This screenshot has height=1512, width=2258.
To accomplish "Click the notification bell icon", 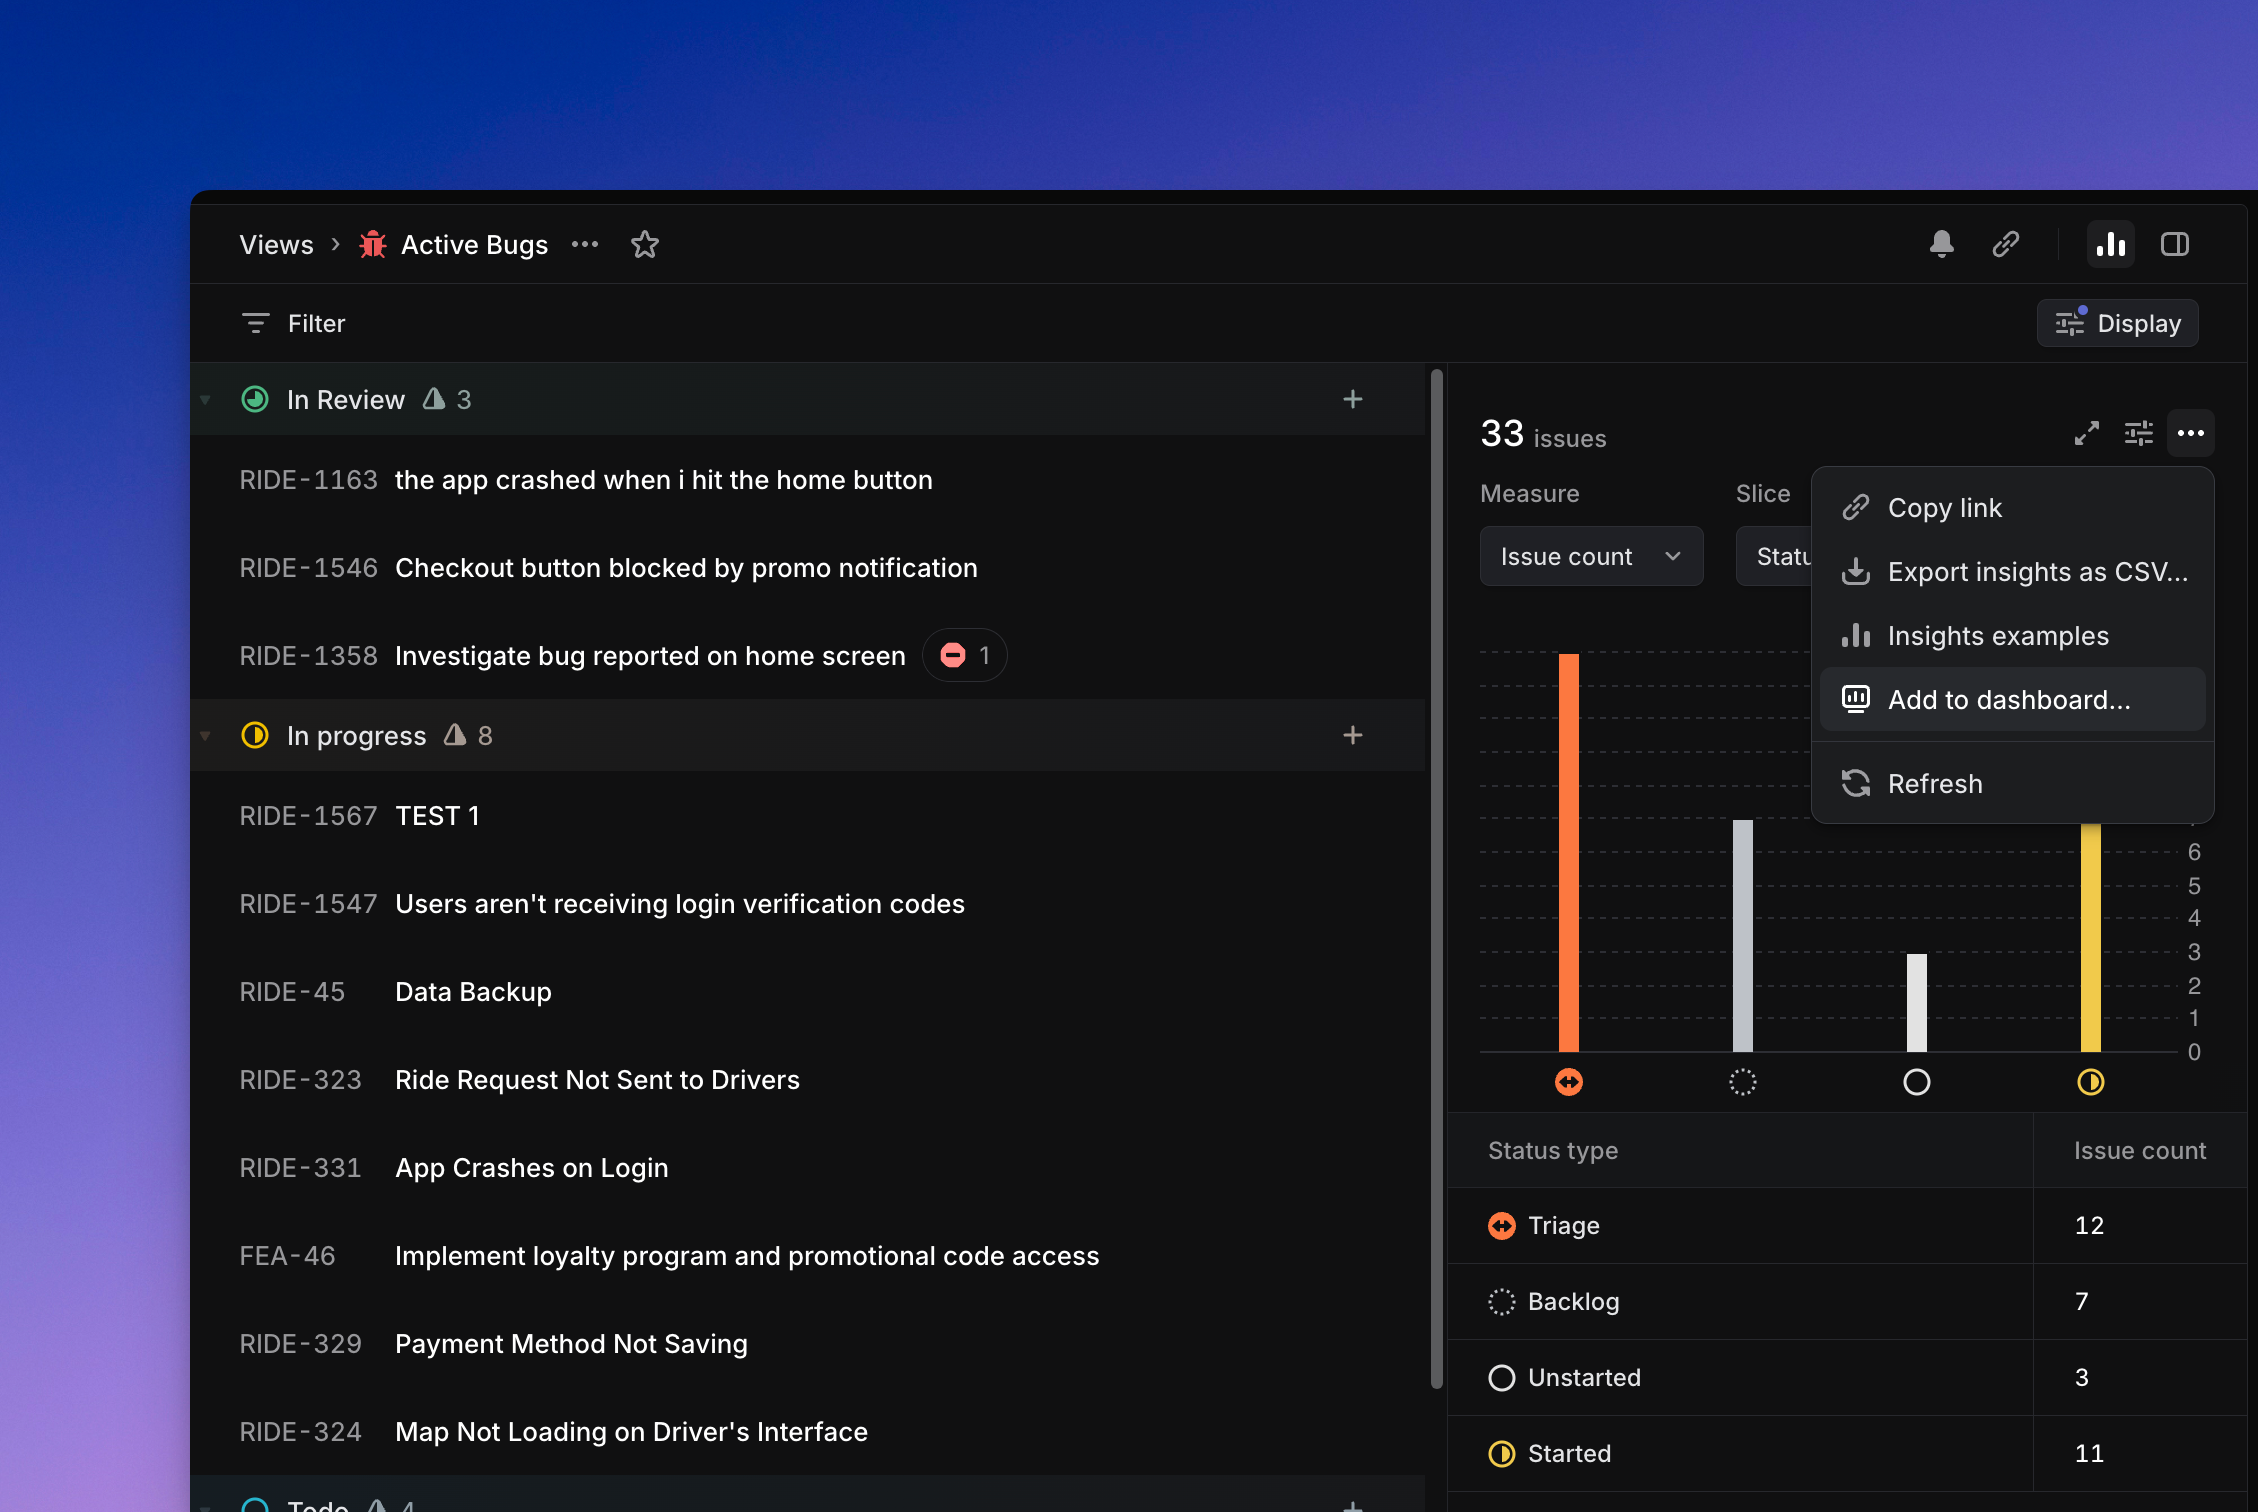I will pyautogui.click(x=1941, y=244).
